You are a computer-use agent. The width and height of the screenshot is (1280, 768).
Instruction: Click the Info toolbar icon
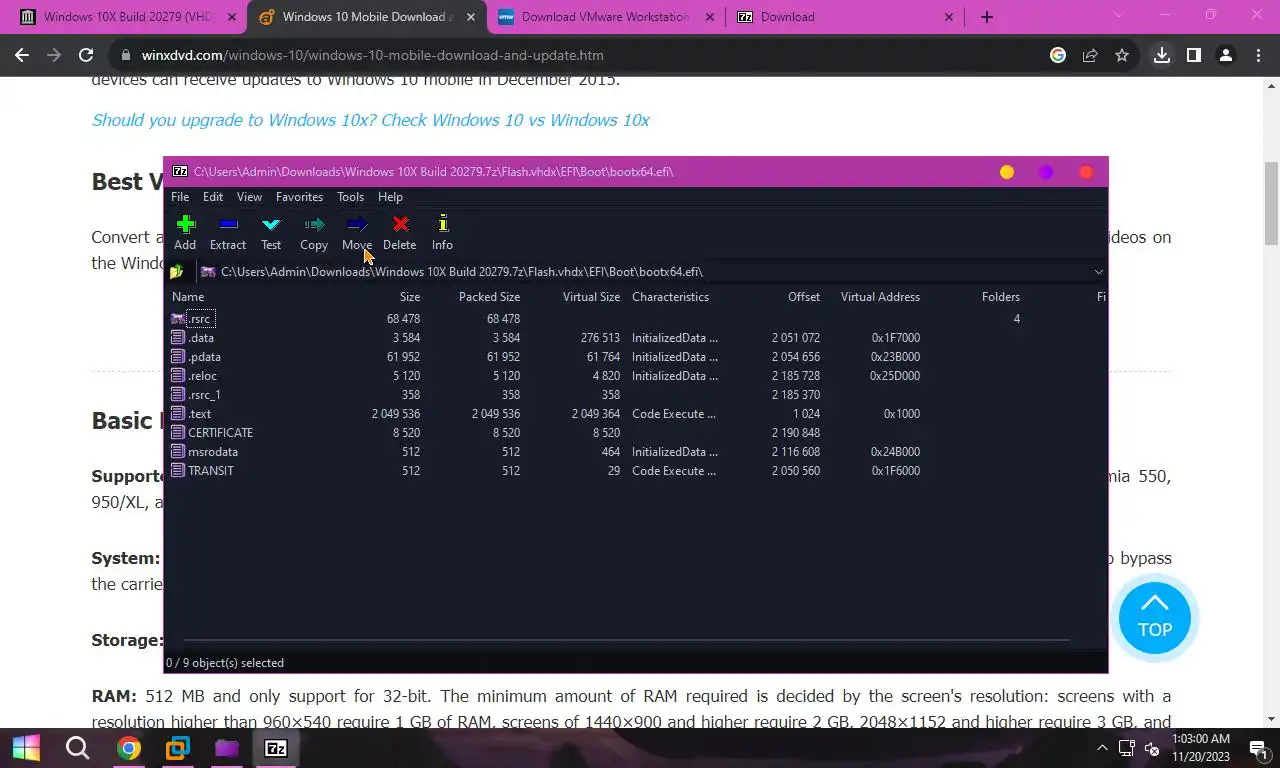(x=442, y=224)
